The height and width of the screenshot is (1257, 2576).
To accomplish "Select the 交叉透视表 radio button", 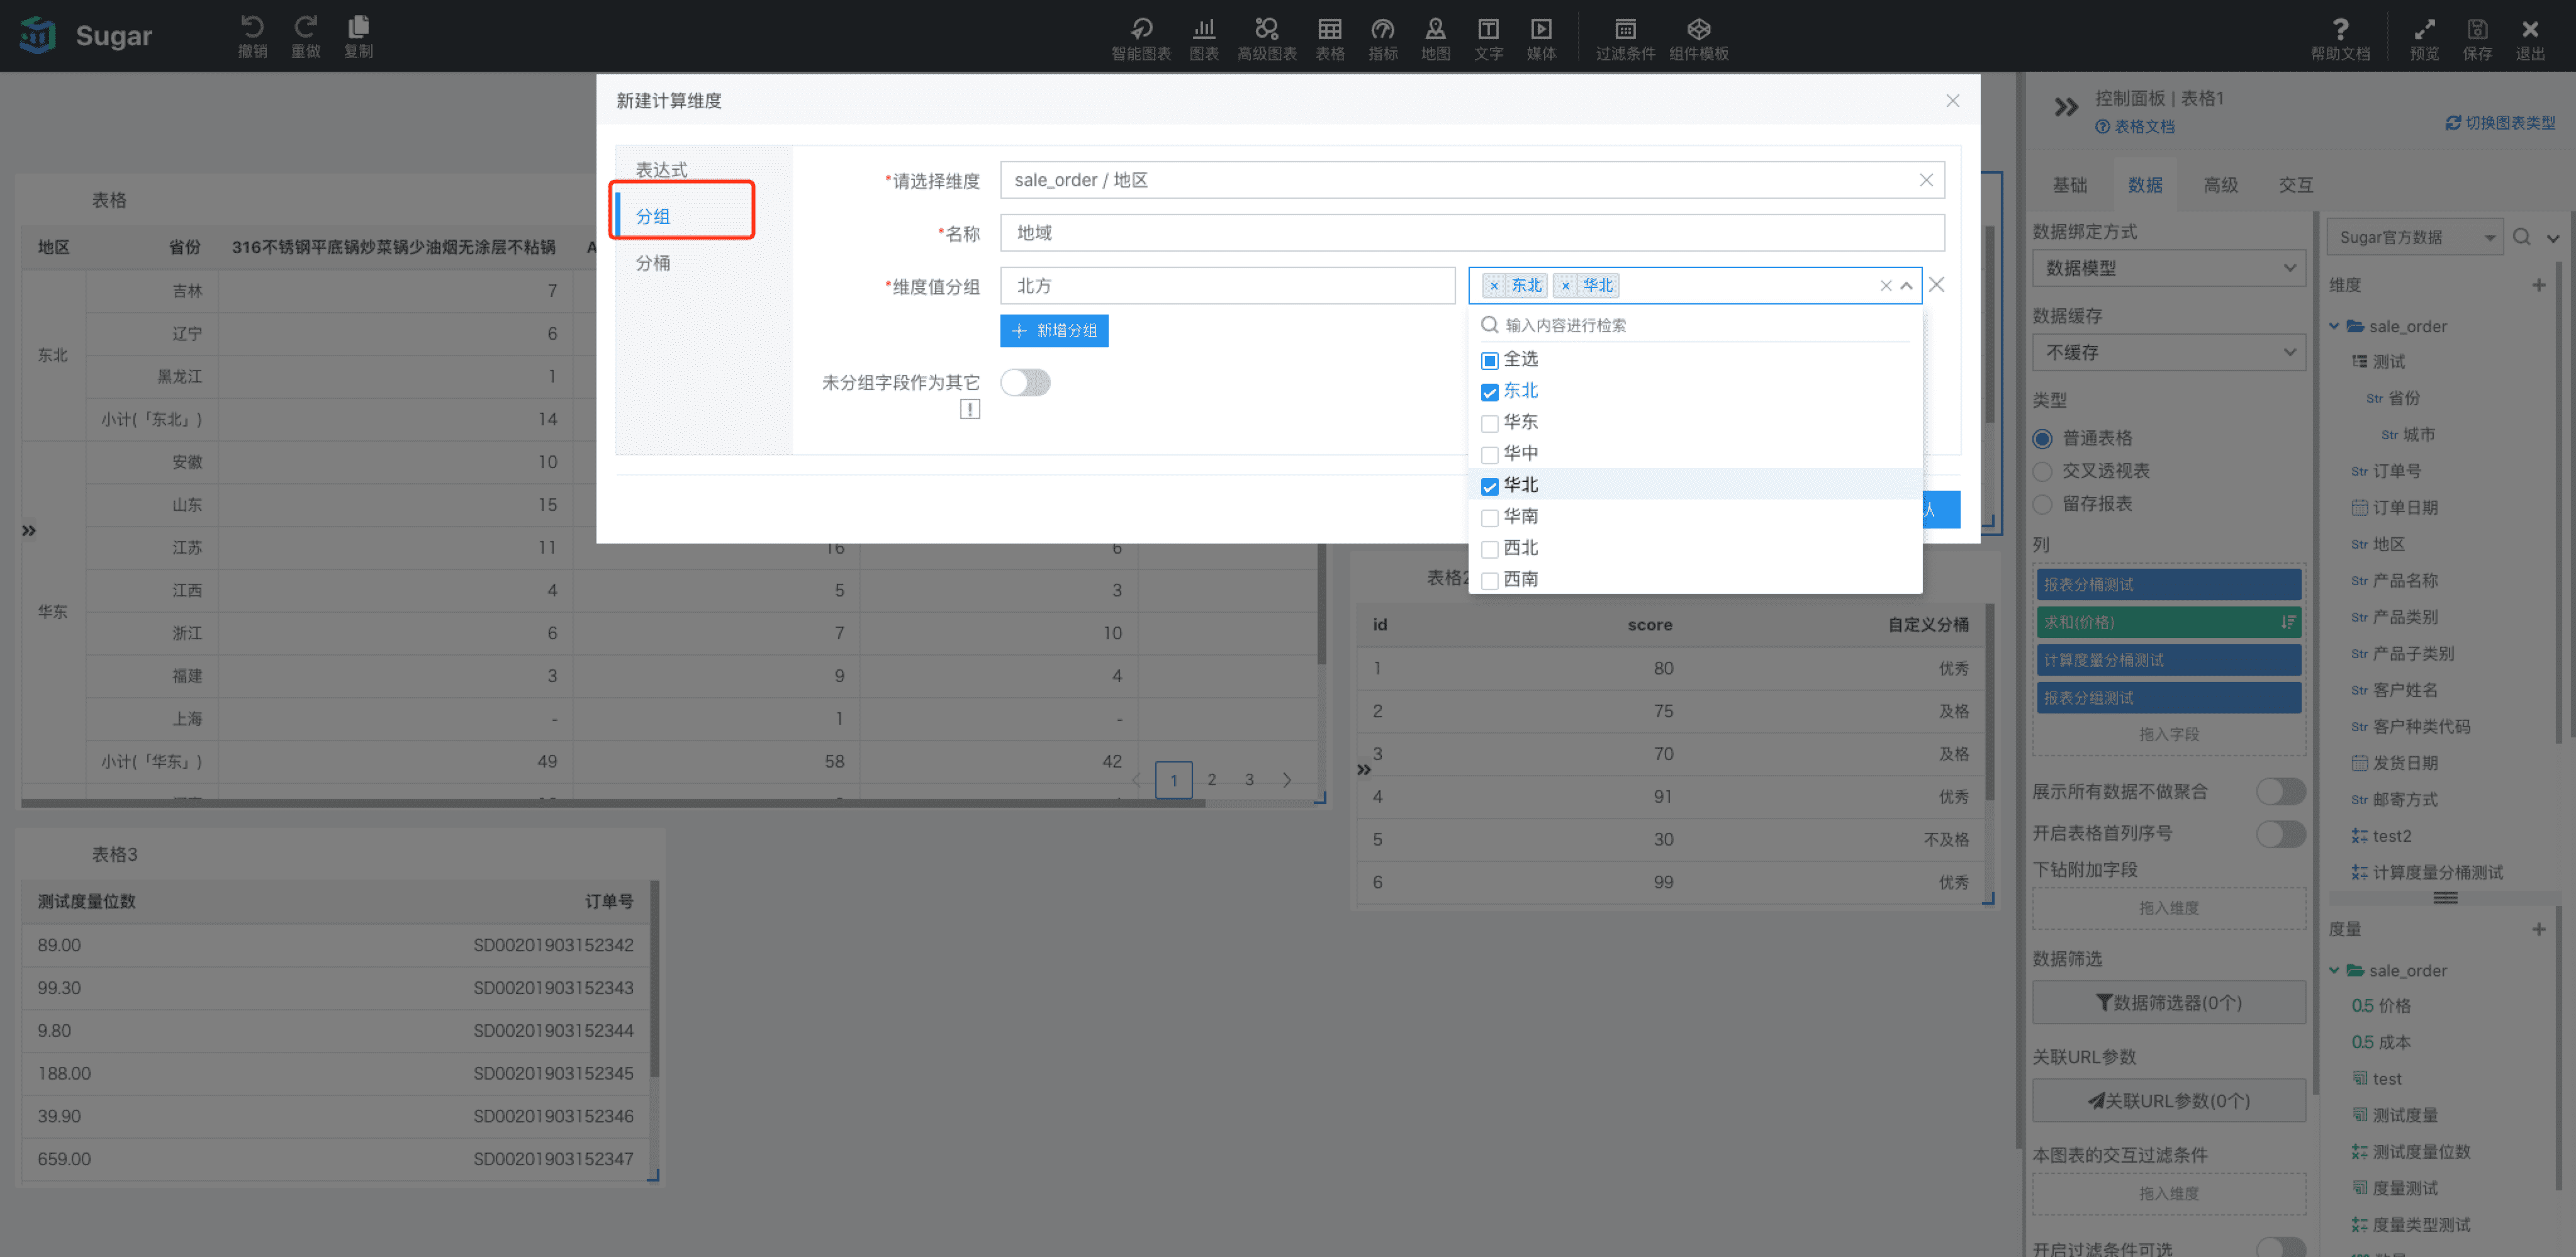I will tap(2043, 471).
